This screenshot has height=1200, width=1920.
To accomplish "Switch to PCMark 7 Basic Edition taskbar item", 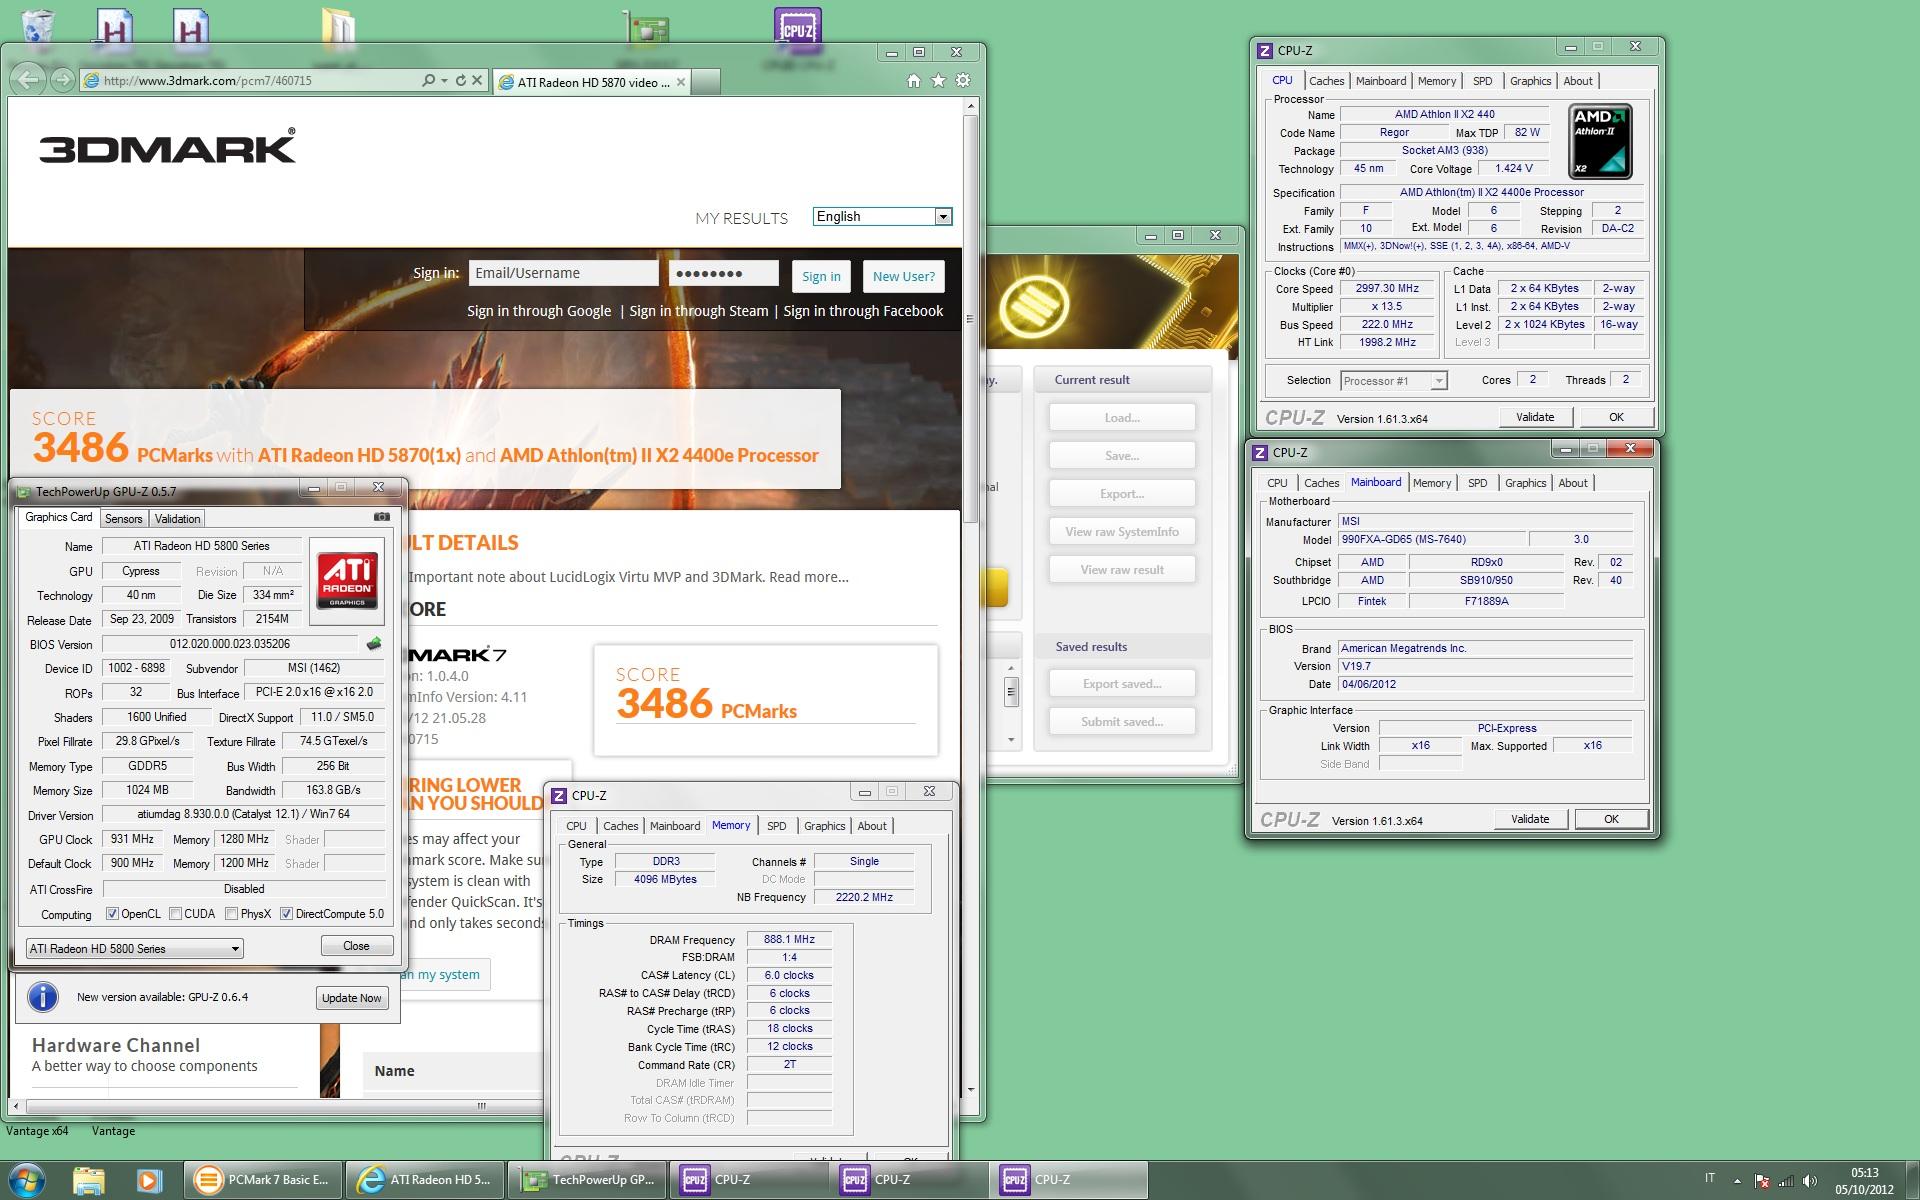I will pos(263,1180).
